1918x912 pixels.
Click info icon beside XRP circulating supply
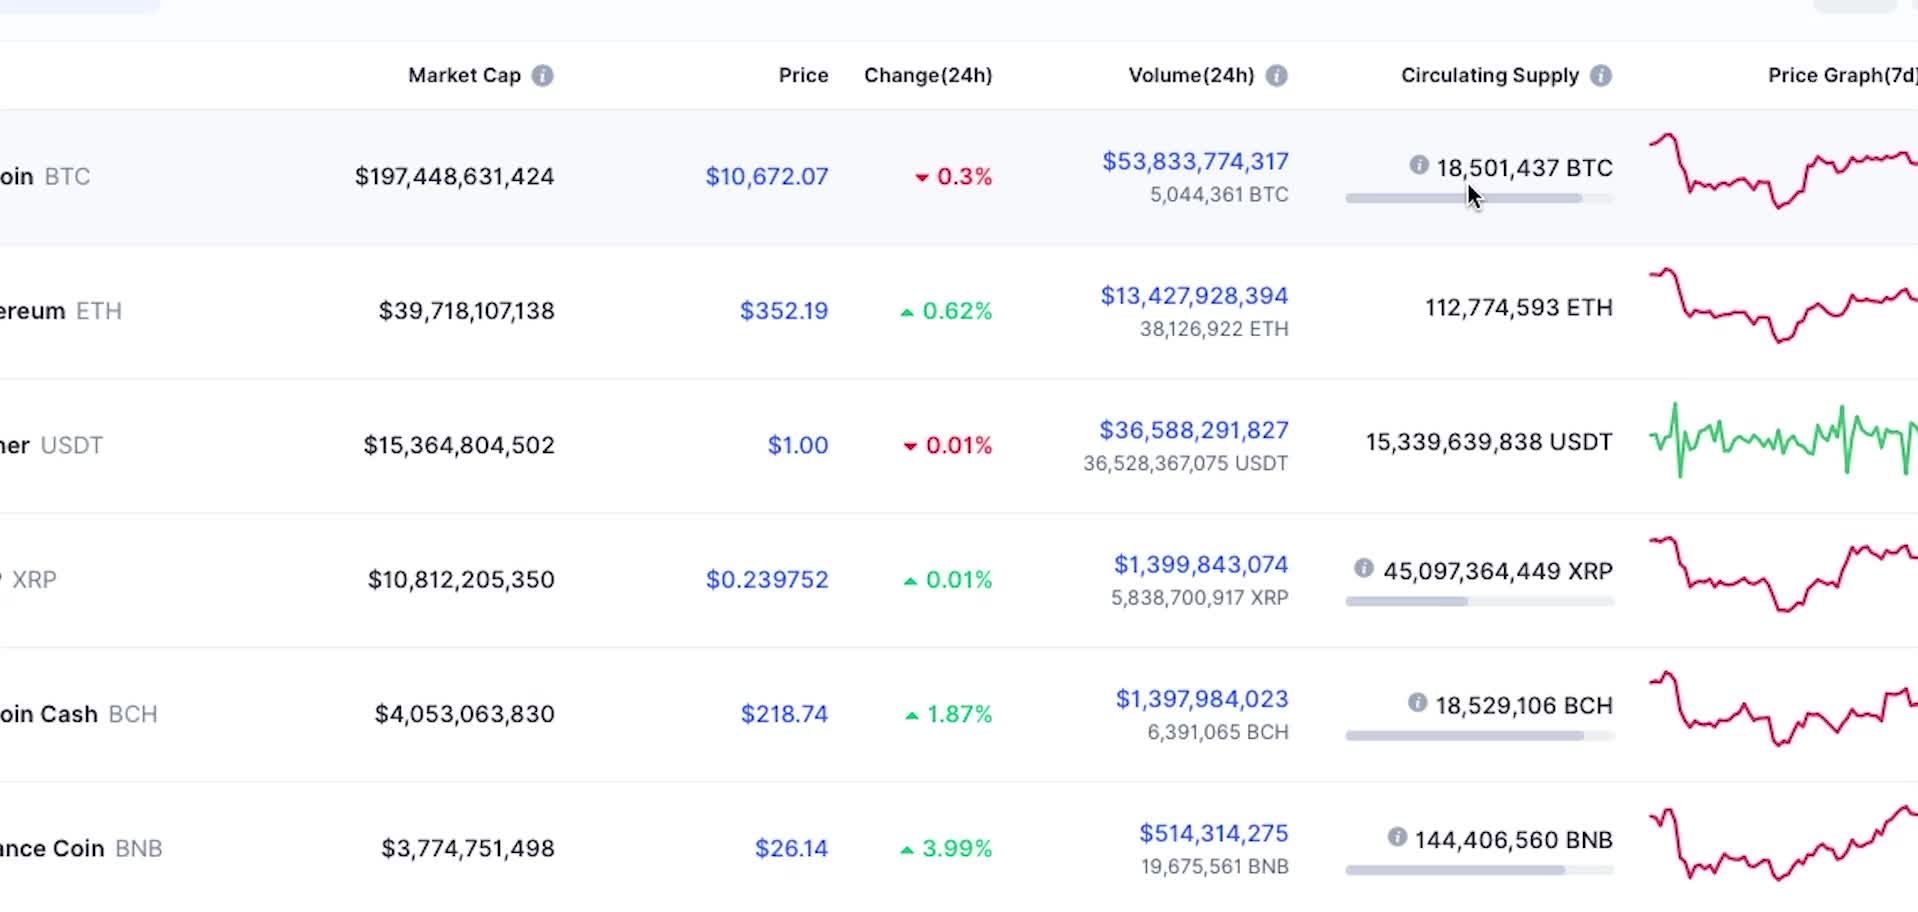[1363, 568]
